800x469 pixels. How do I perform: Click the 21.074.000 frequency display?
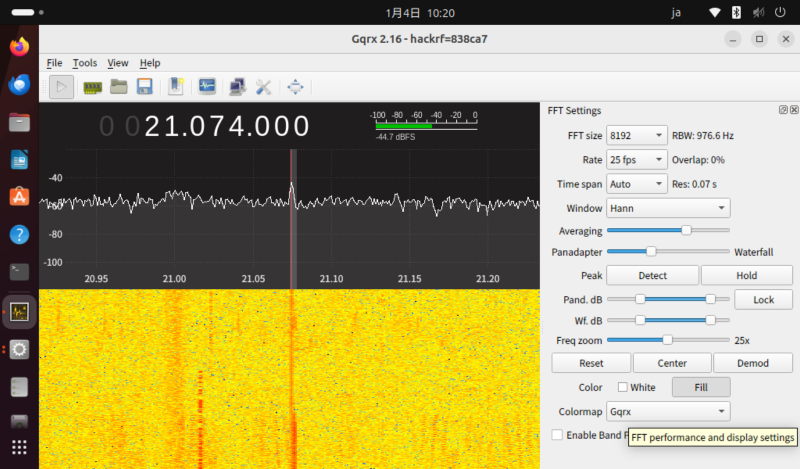click(x=227, y=126)
